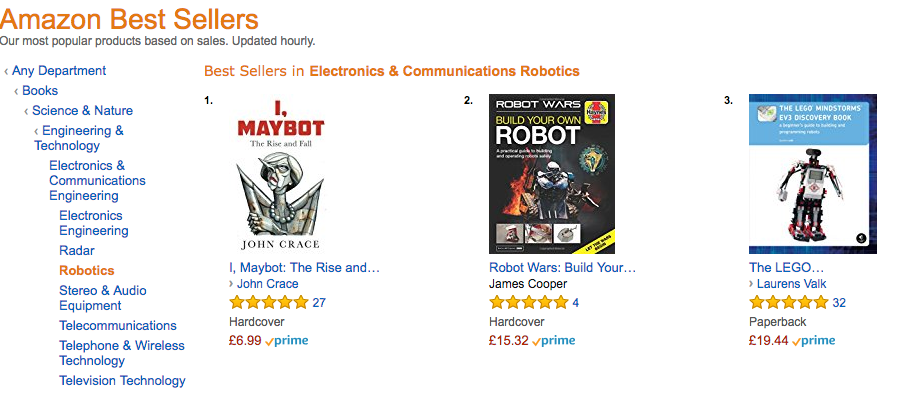Go up to the Books category
The image size is (921, 393).
[40, 91]
